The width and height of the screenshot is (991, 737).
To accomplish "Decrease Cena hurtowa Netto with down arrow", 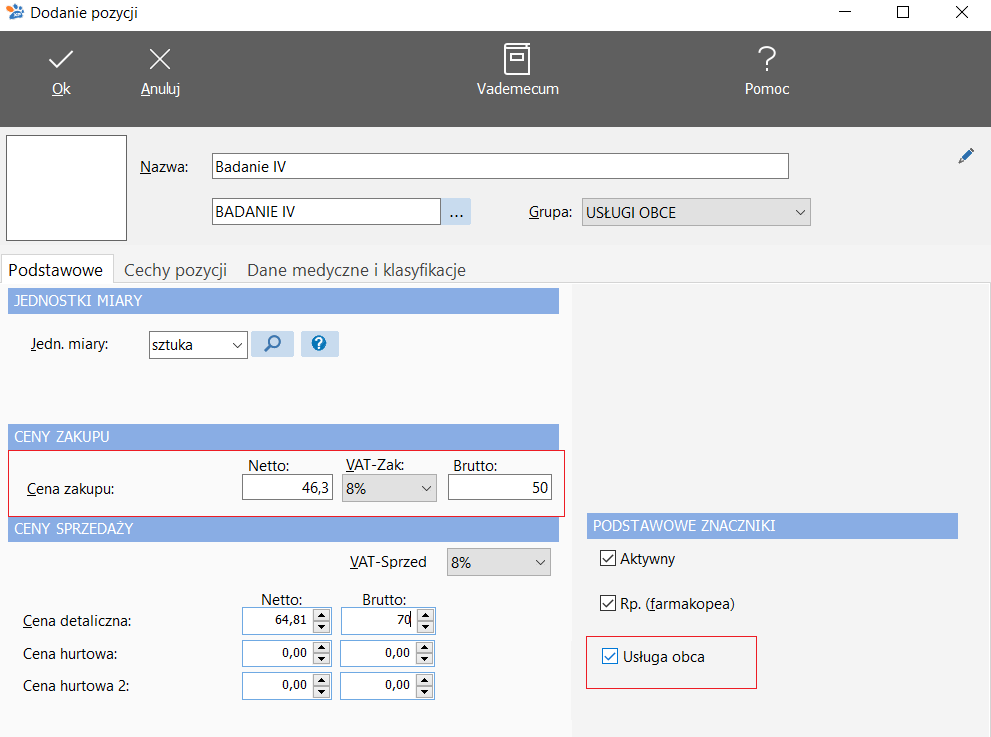I will click(322, 659).
